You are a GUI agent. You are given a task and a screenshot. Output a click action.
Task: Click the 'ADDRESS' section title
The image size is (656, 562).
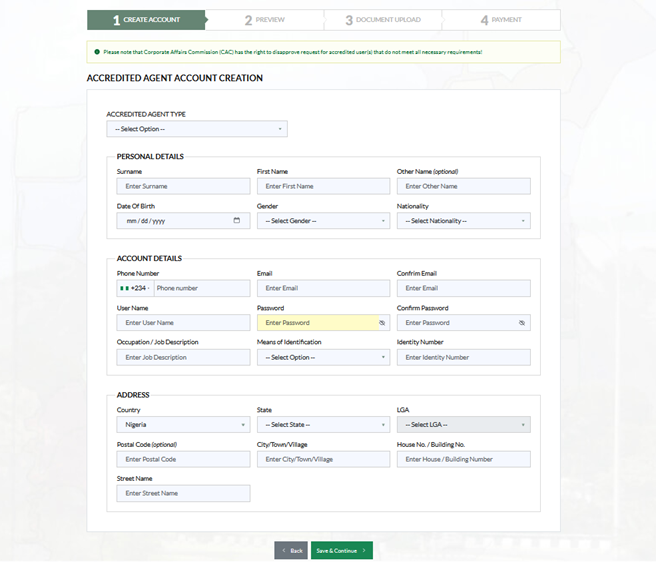(x=133, y=395)
